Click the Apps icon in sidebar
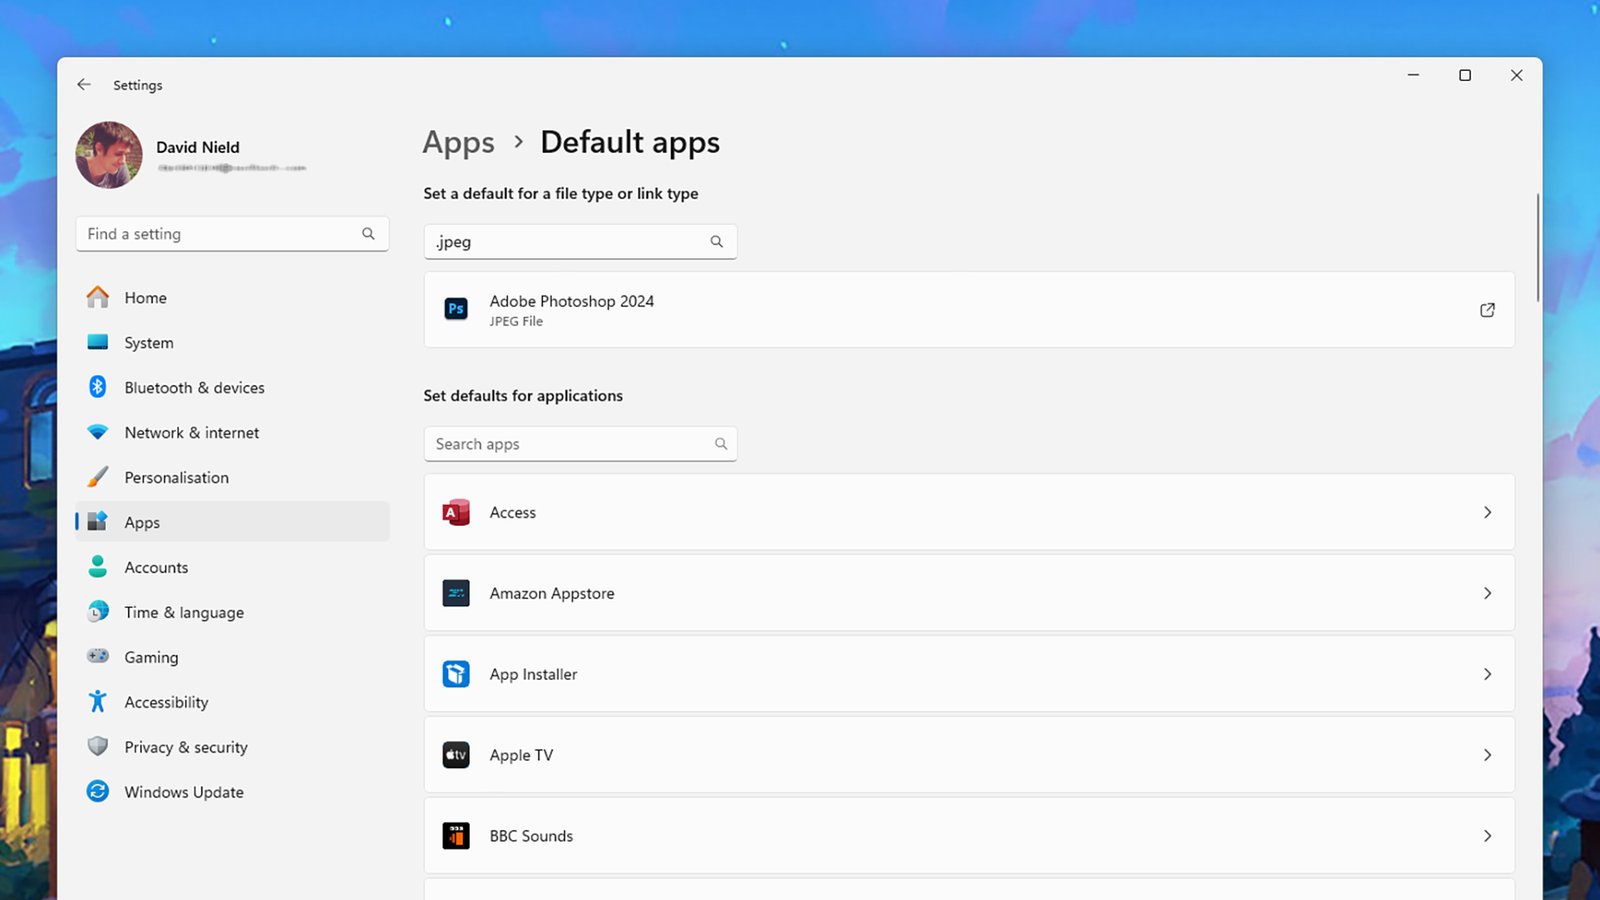This screenshot has width=1600, height=900. (x=98, y=521)
